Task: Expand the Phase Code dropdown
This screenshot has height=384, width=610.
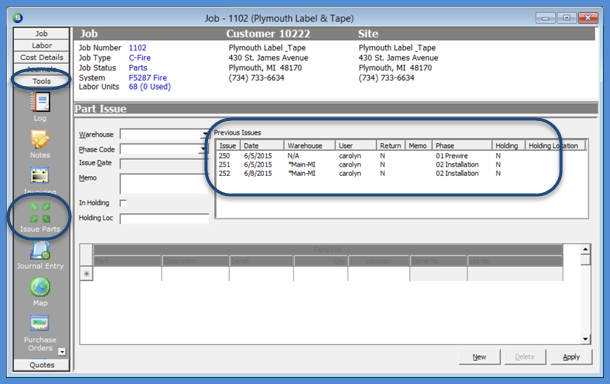Action: click(x=203, y=149)
